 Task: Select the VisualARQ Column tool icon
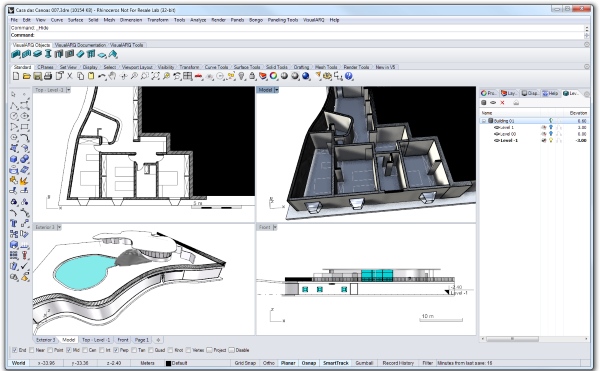pos(48,54)
